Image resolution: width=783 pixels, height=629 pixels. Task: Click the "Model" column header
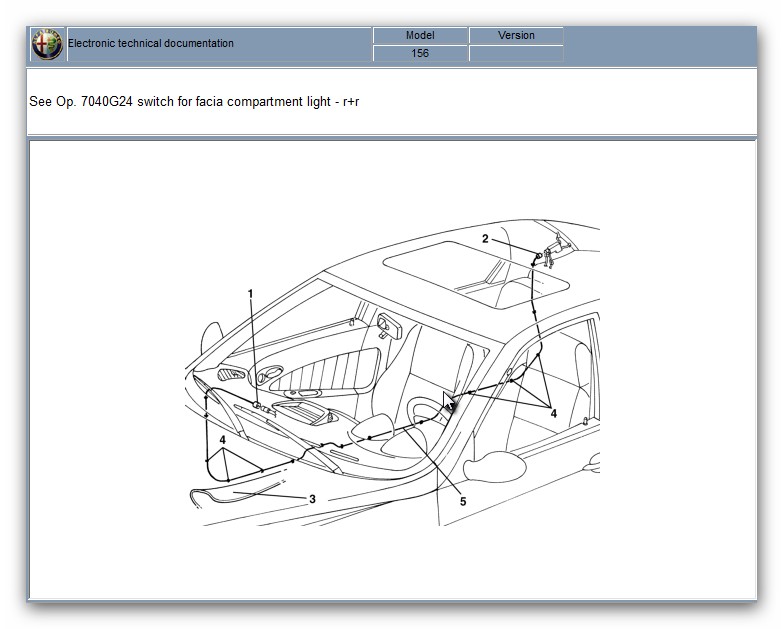click(420, 35)
